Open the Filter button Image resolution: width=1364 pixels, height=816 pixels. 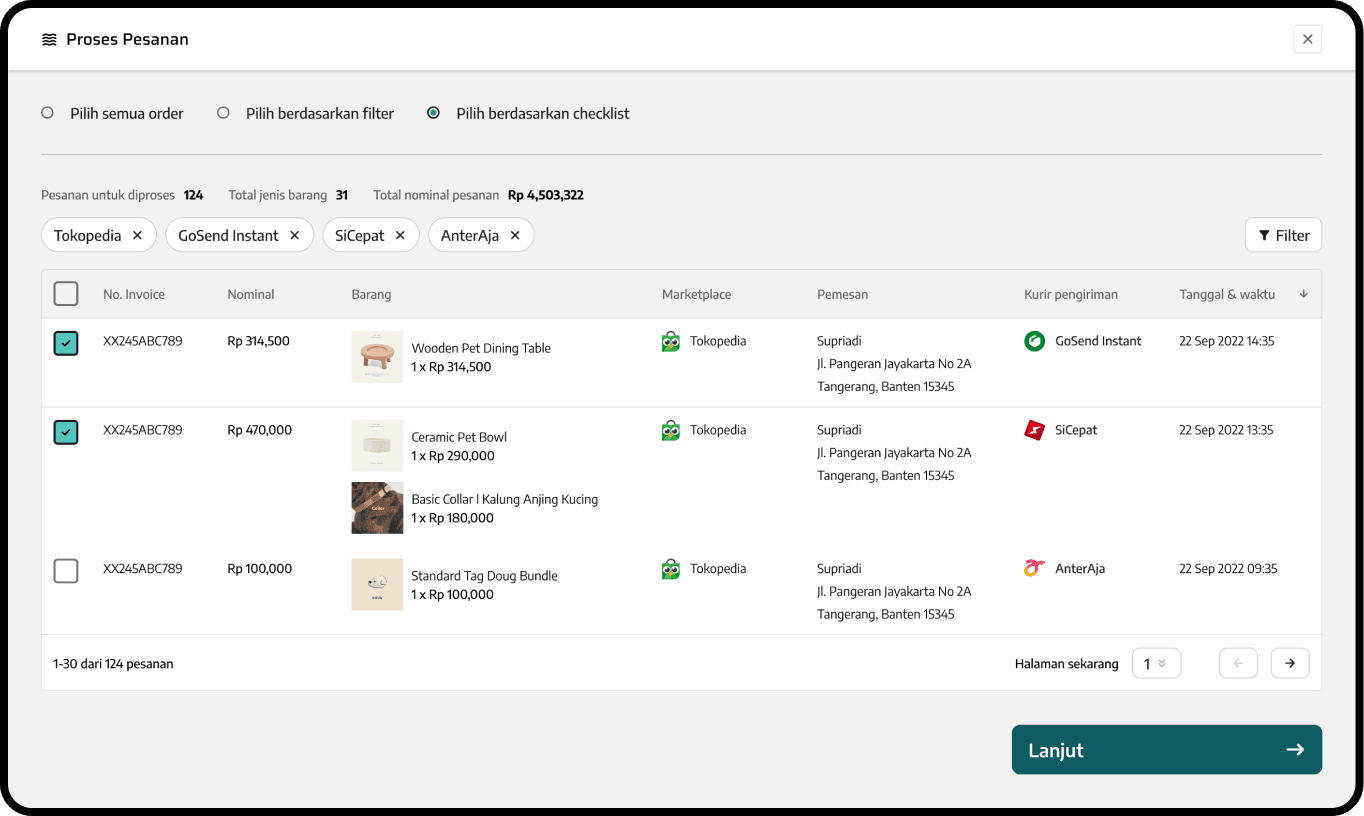pos(1283,236)
